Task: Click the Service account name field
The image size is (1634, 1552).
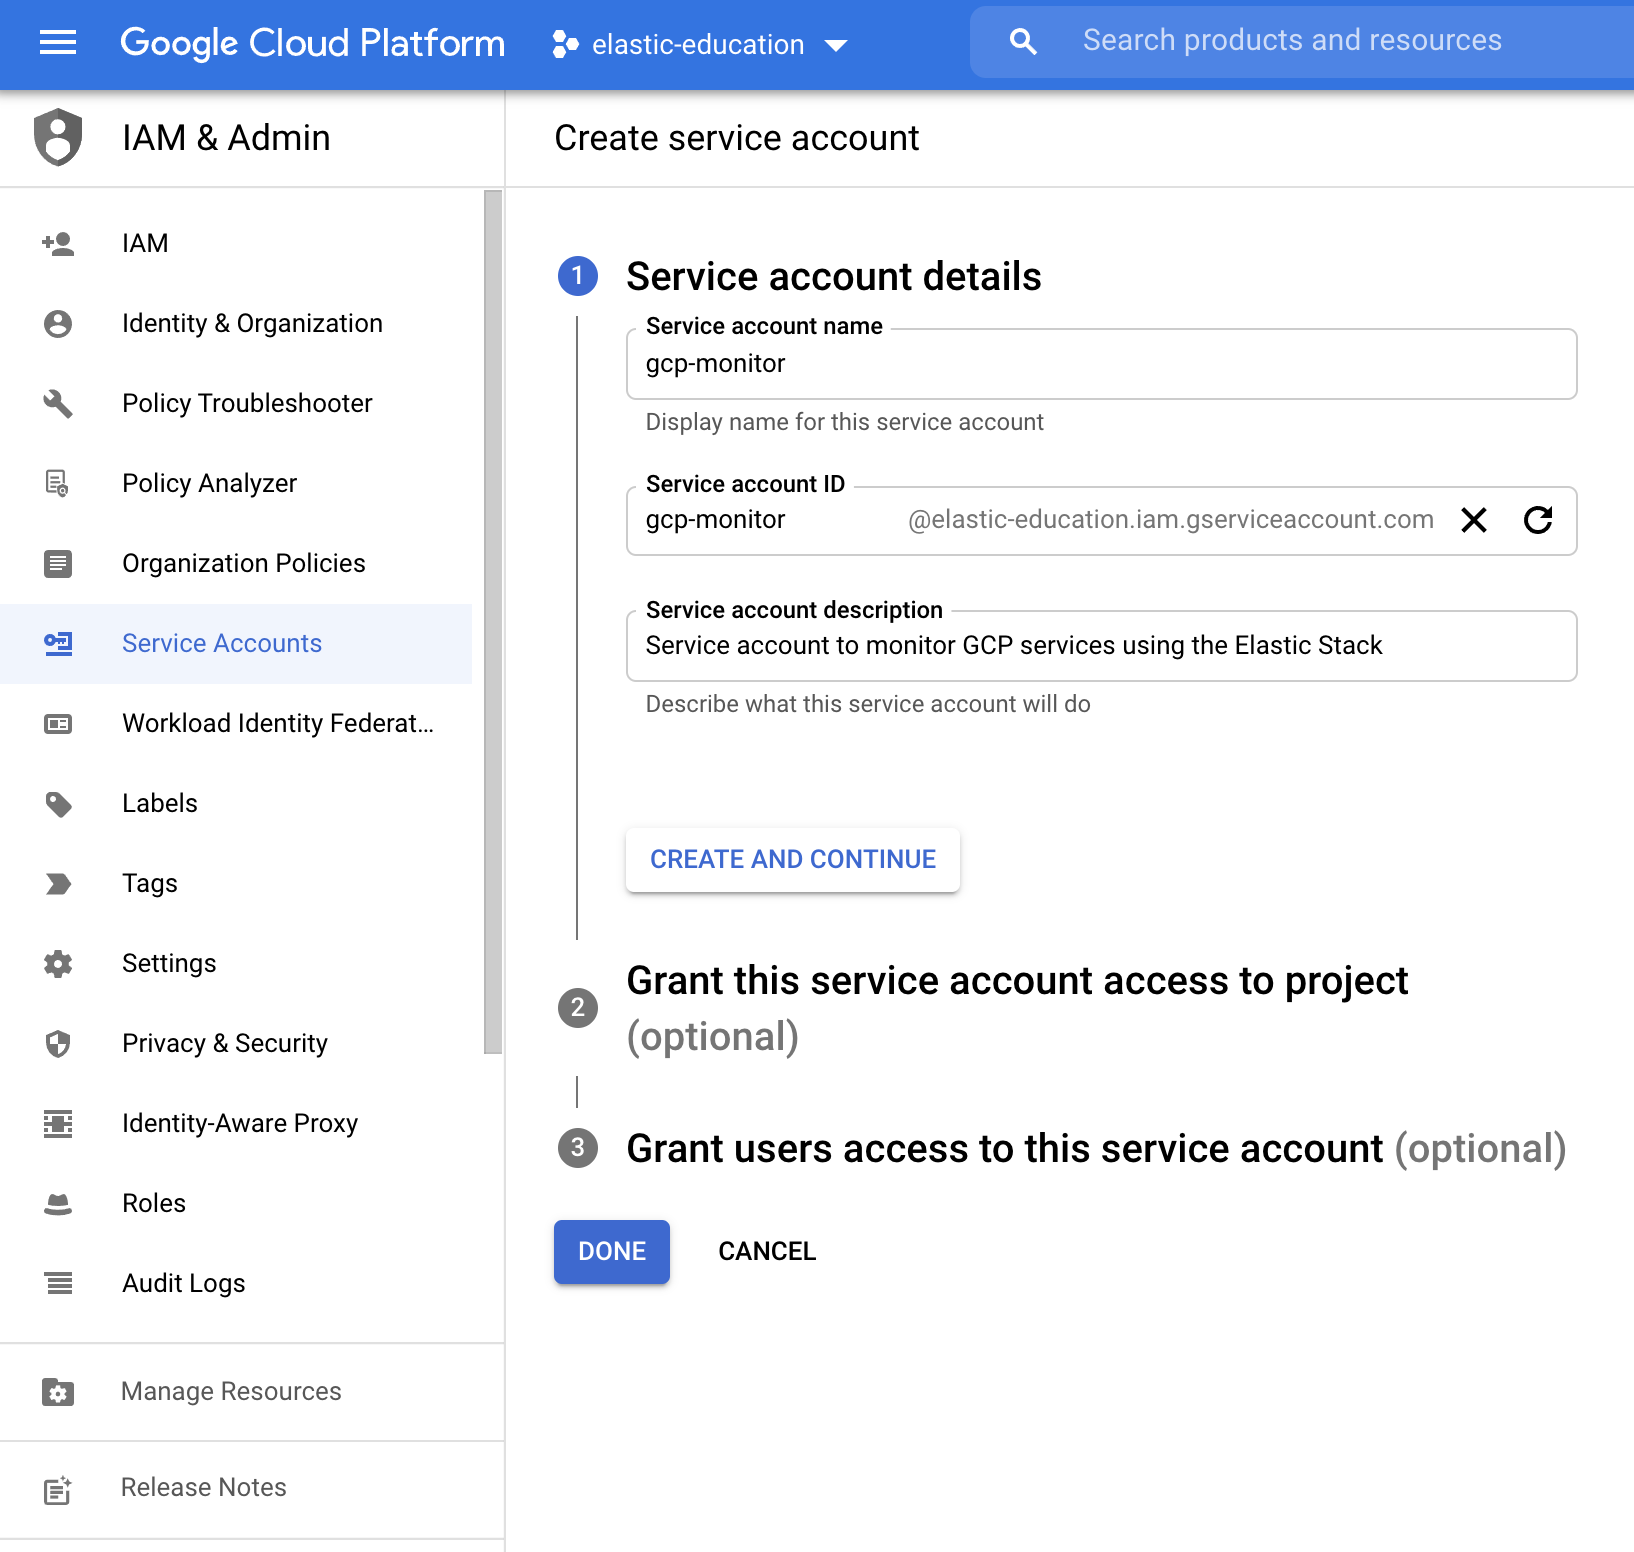Action: pos(1100,364)
